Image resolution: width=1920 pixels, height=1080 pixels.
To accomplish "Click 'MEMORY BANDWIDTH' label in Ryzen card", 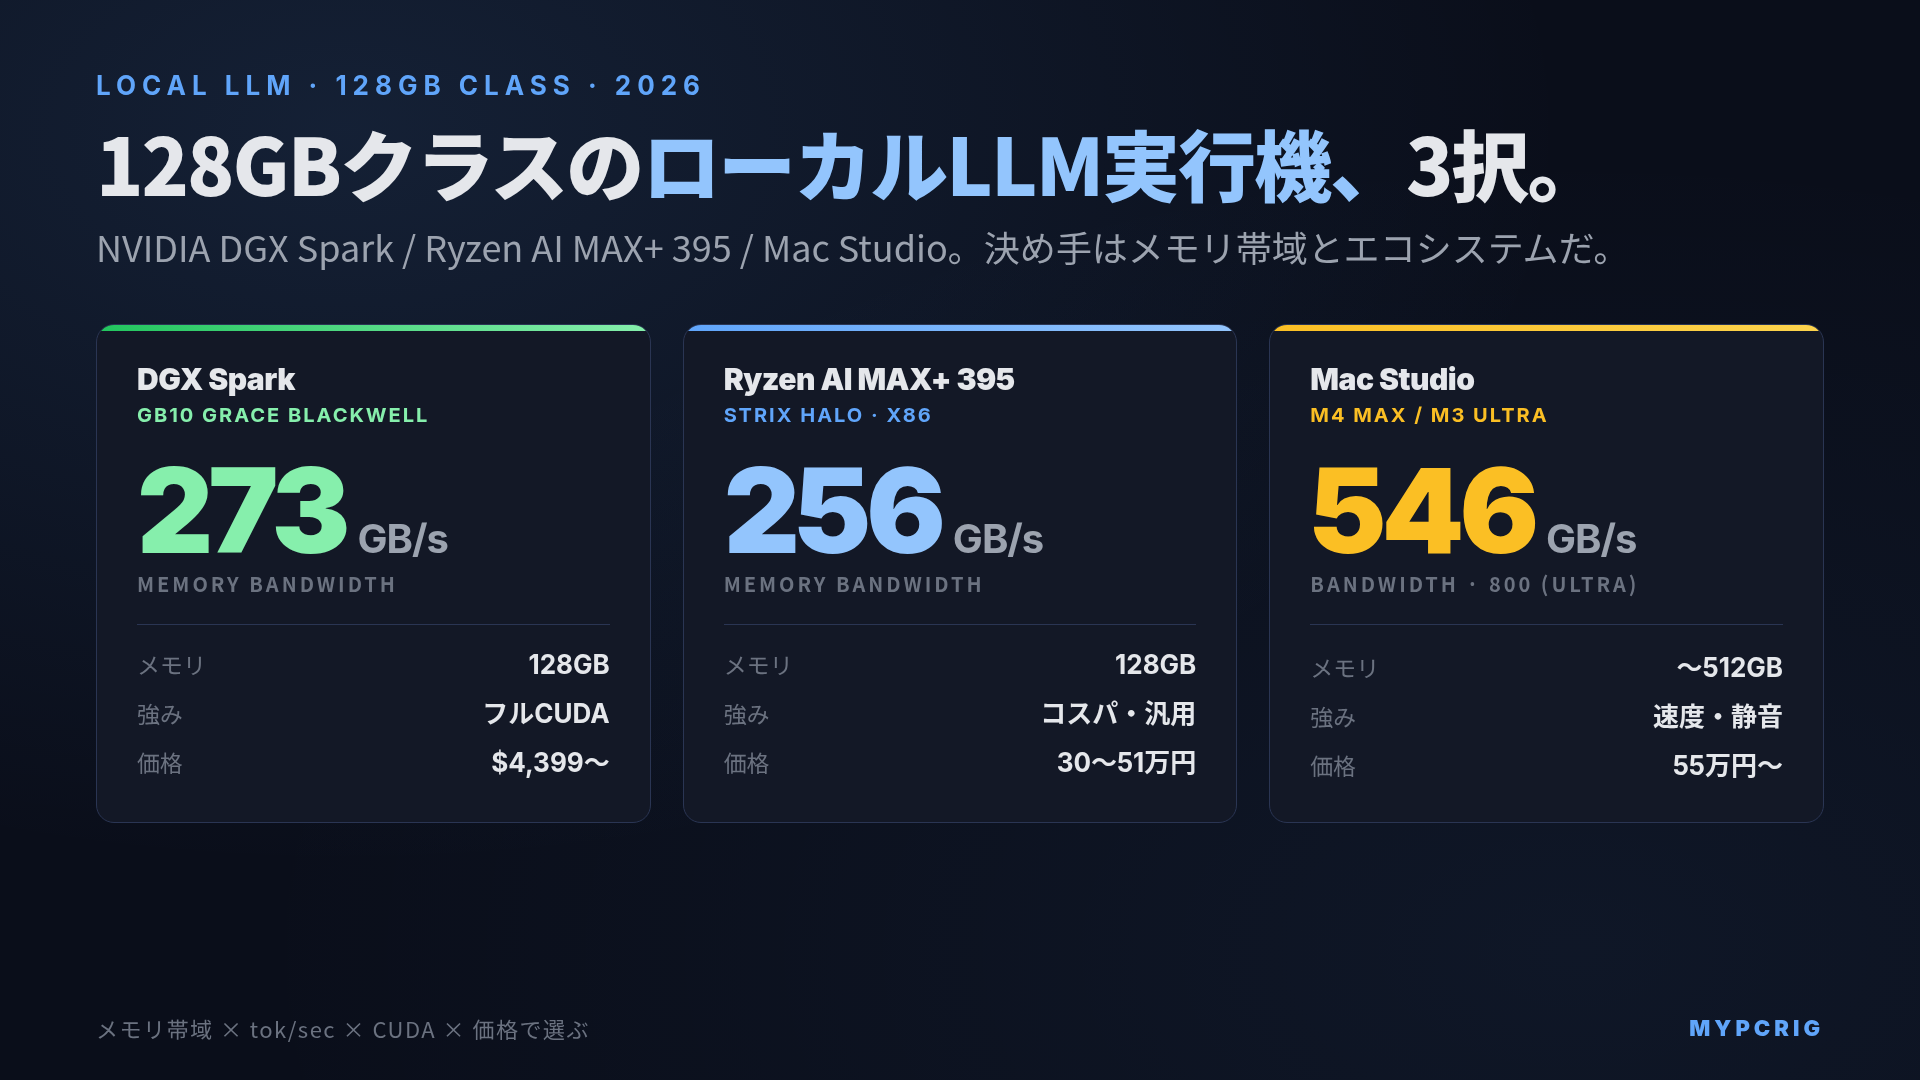I will coord(853,585).
